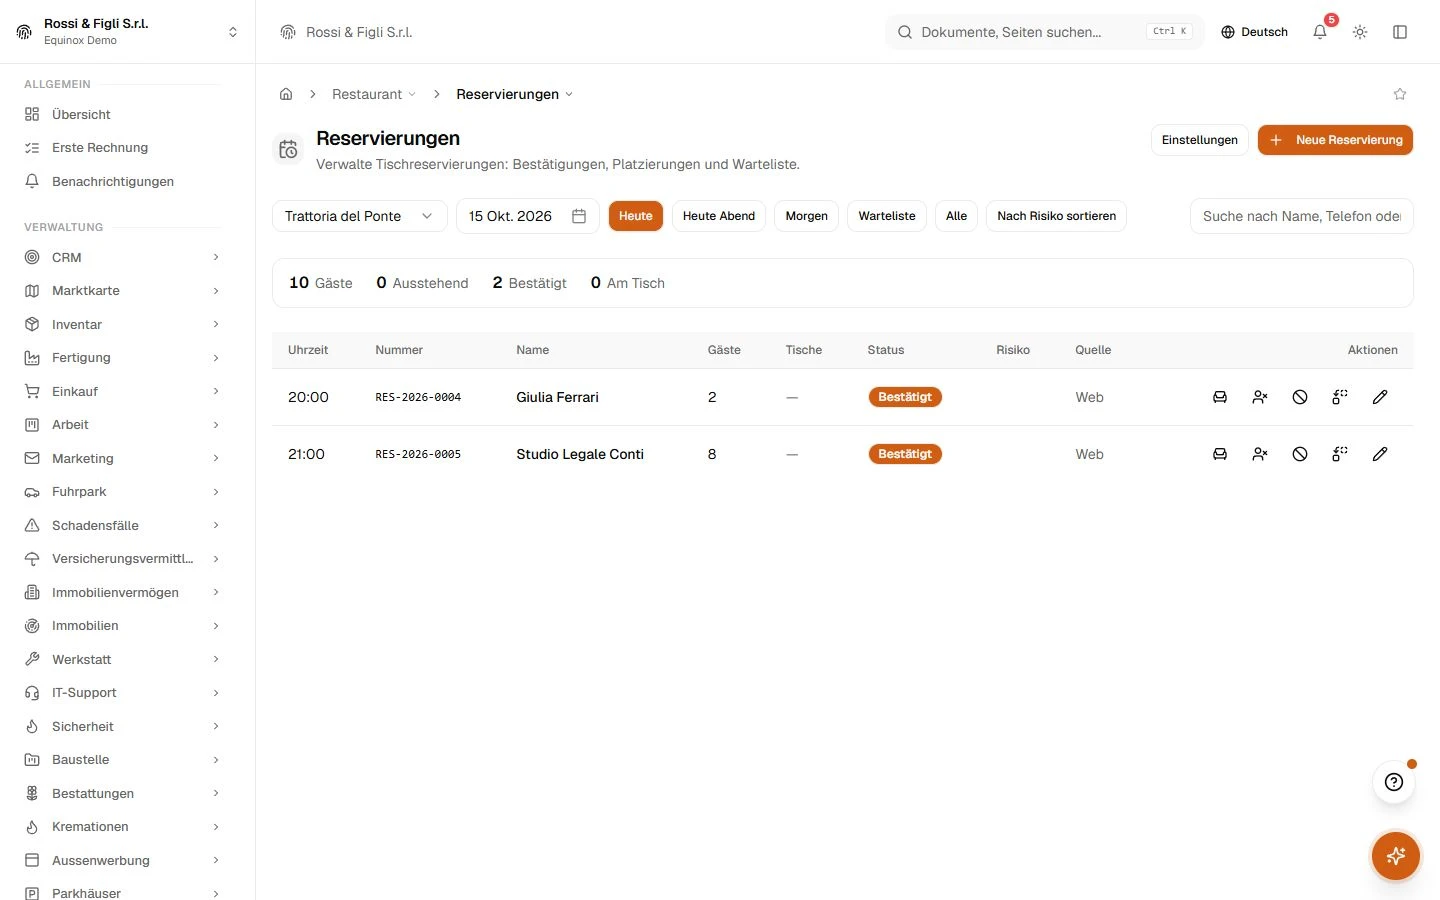This screenshot has width=1440, height=900.
Task: Mark Giulia Ferrari as no-show
Action: (1260, 397)
